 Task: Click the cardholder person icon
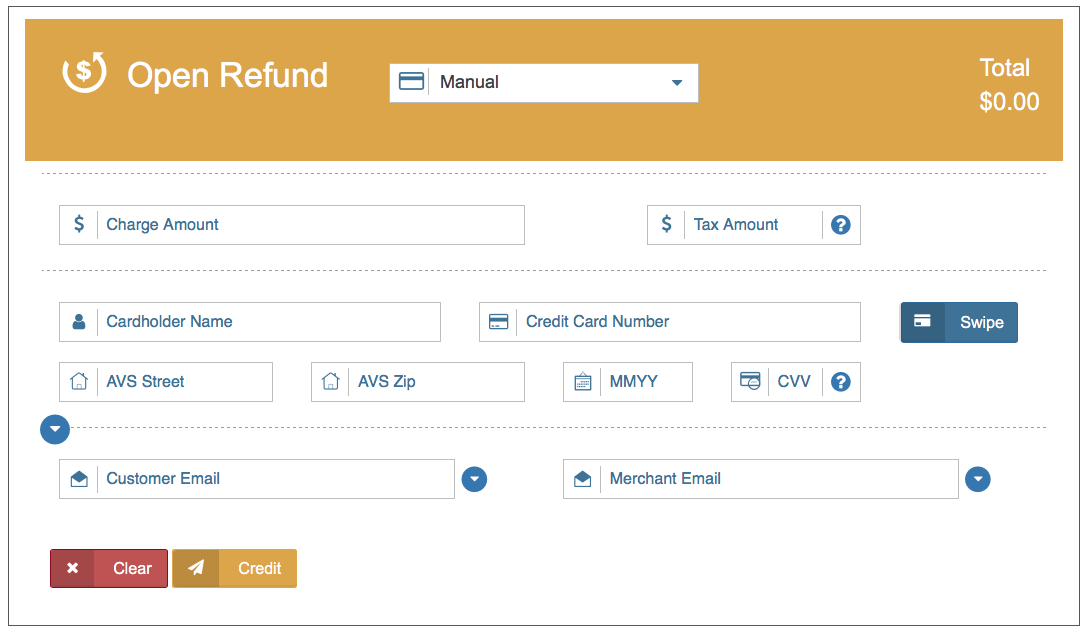pyautogui.click(x=79, y=321)
